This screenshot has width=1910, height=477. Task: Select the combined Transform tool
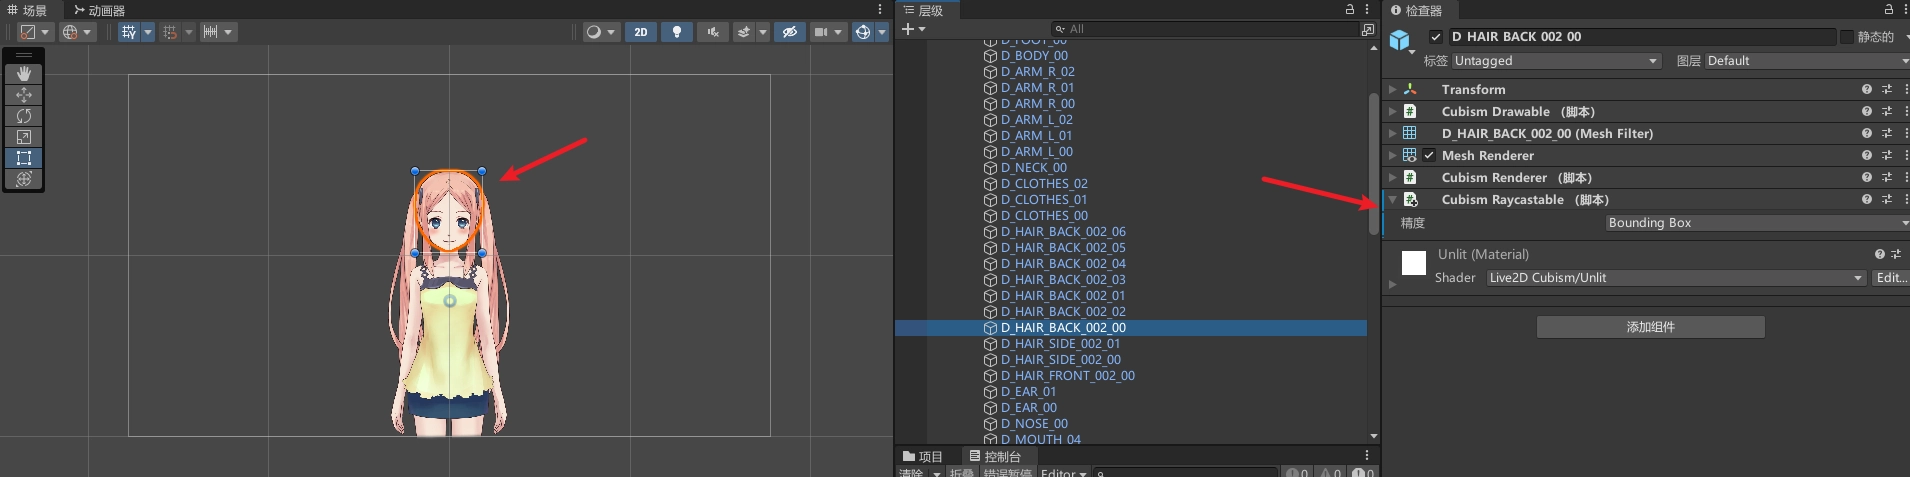tap(24, 179)
